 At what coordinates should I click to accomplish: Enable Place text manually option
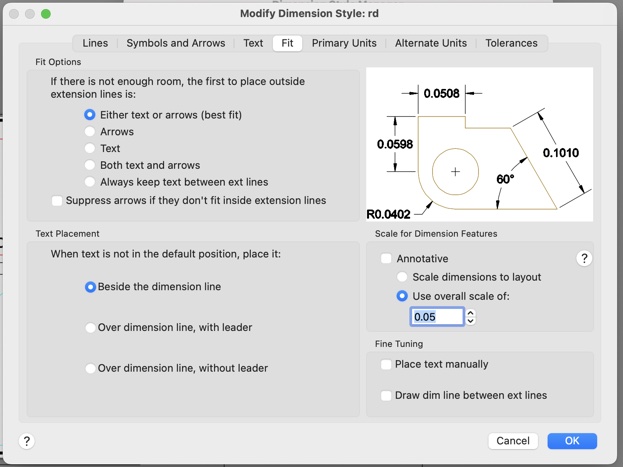pos(386,365)
